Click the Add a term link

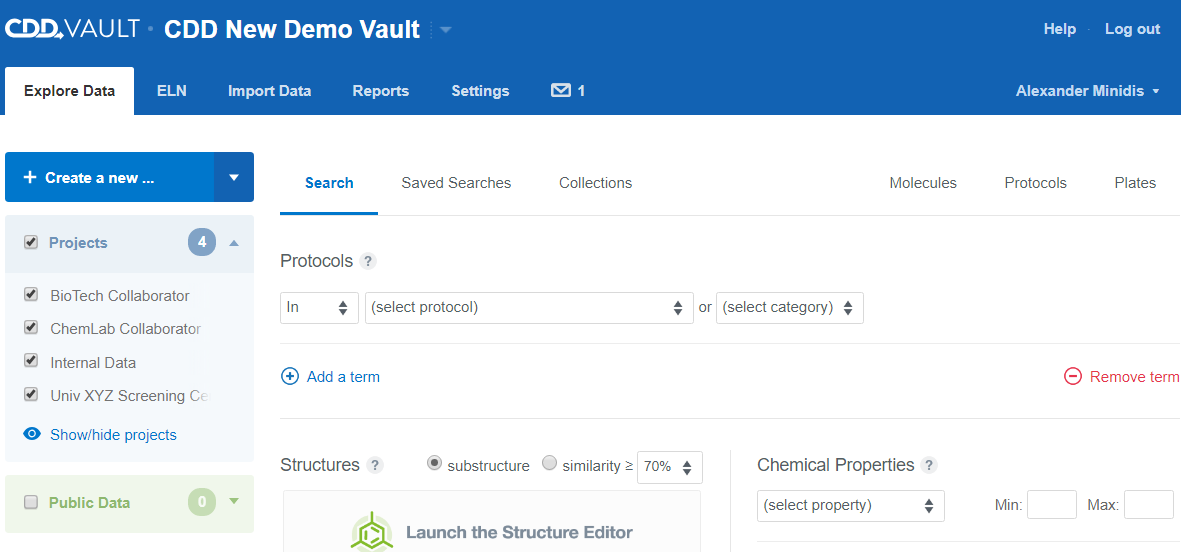343,377
